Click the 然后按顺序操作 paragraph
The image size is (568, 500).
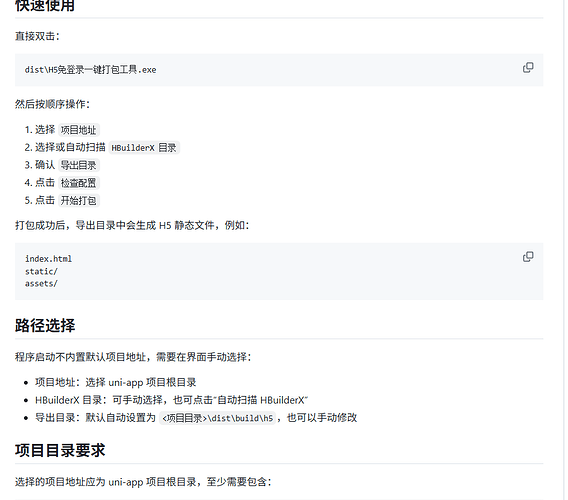click(x=53, y=104)
